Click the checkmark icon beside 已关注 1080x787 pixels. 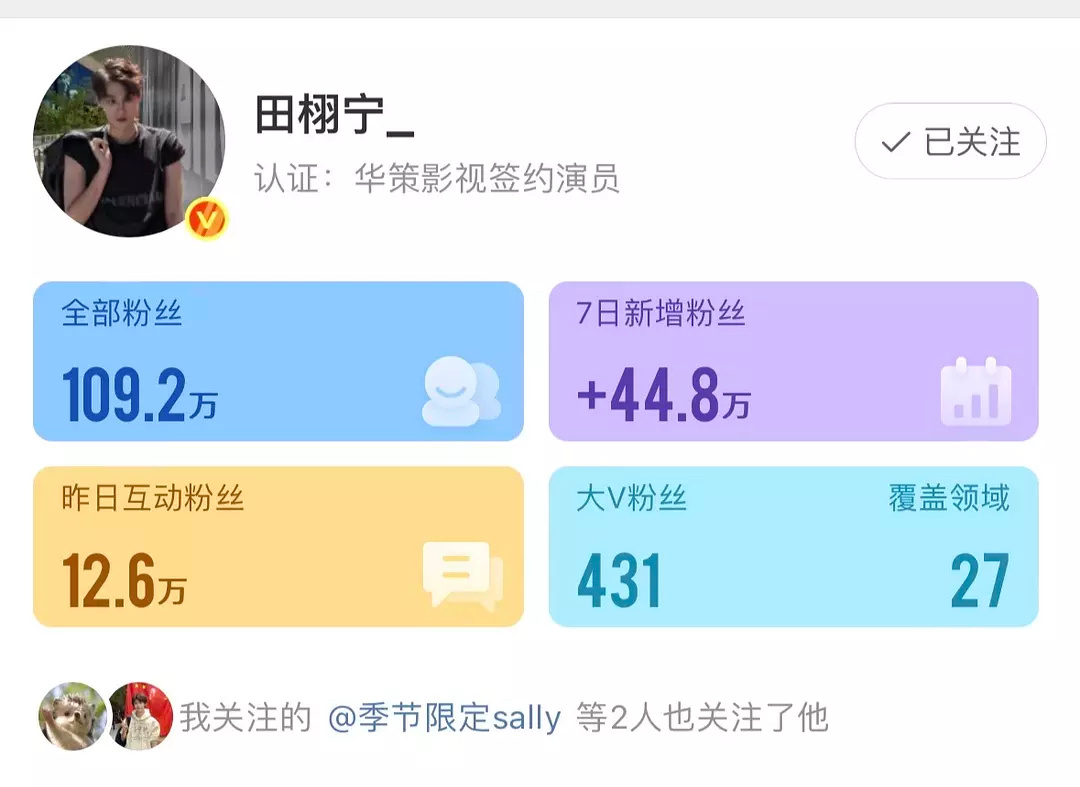tap(895, 143)
